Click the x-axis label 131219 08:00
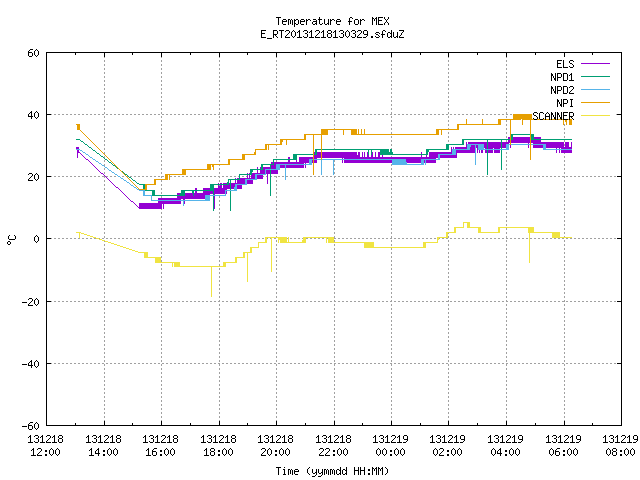The height and width of the screenshot is (480, 640). 620,446
